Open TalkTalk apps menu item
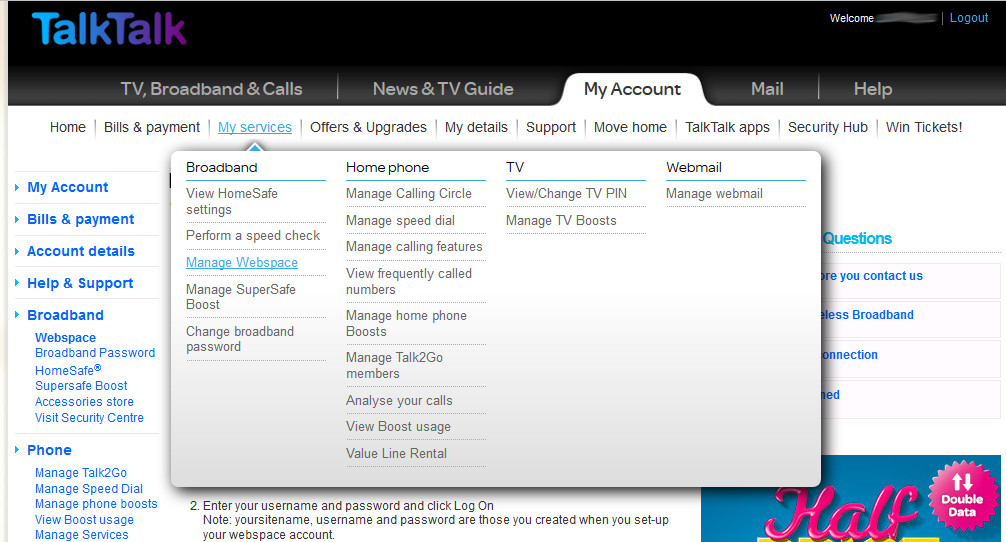This screenshot has width=1006, height=542. click(x=727, y=127)
